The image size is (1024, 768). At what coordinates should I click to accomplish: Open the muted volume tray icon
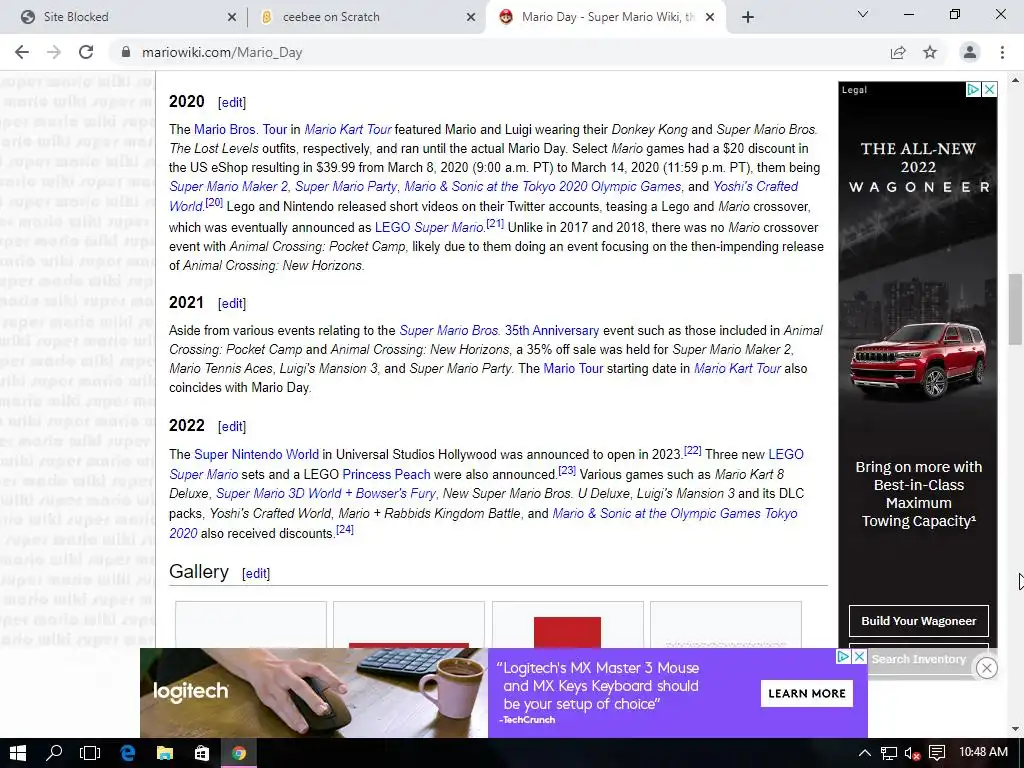click(912, 753)
